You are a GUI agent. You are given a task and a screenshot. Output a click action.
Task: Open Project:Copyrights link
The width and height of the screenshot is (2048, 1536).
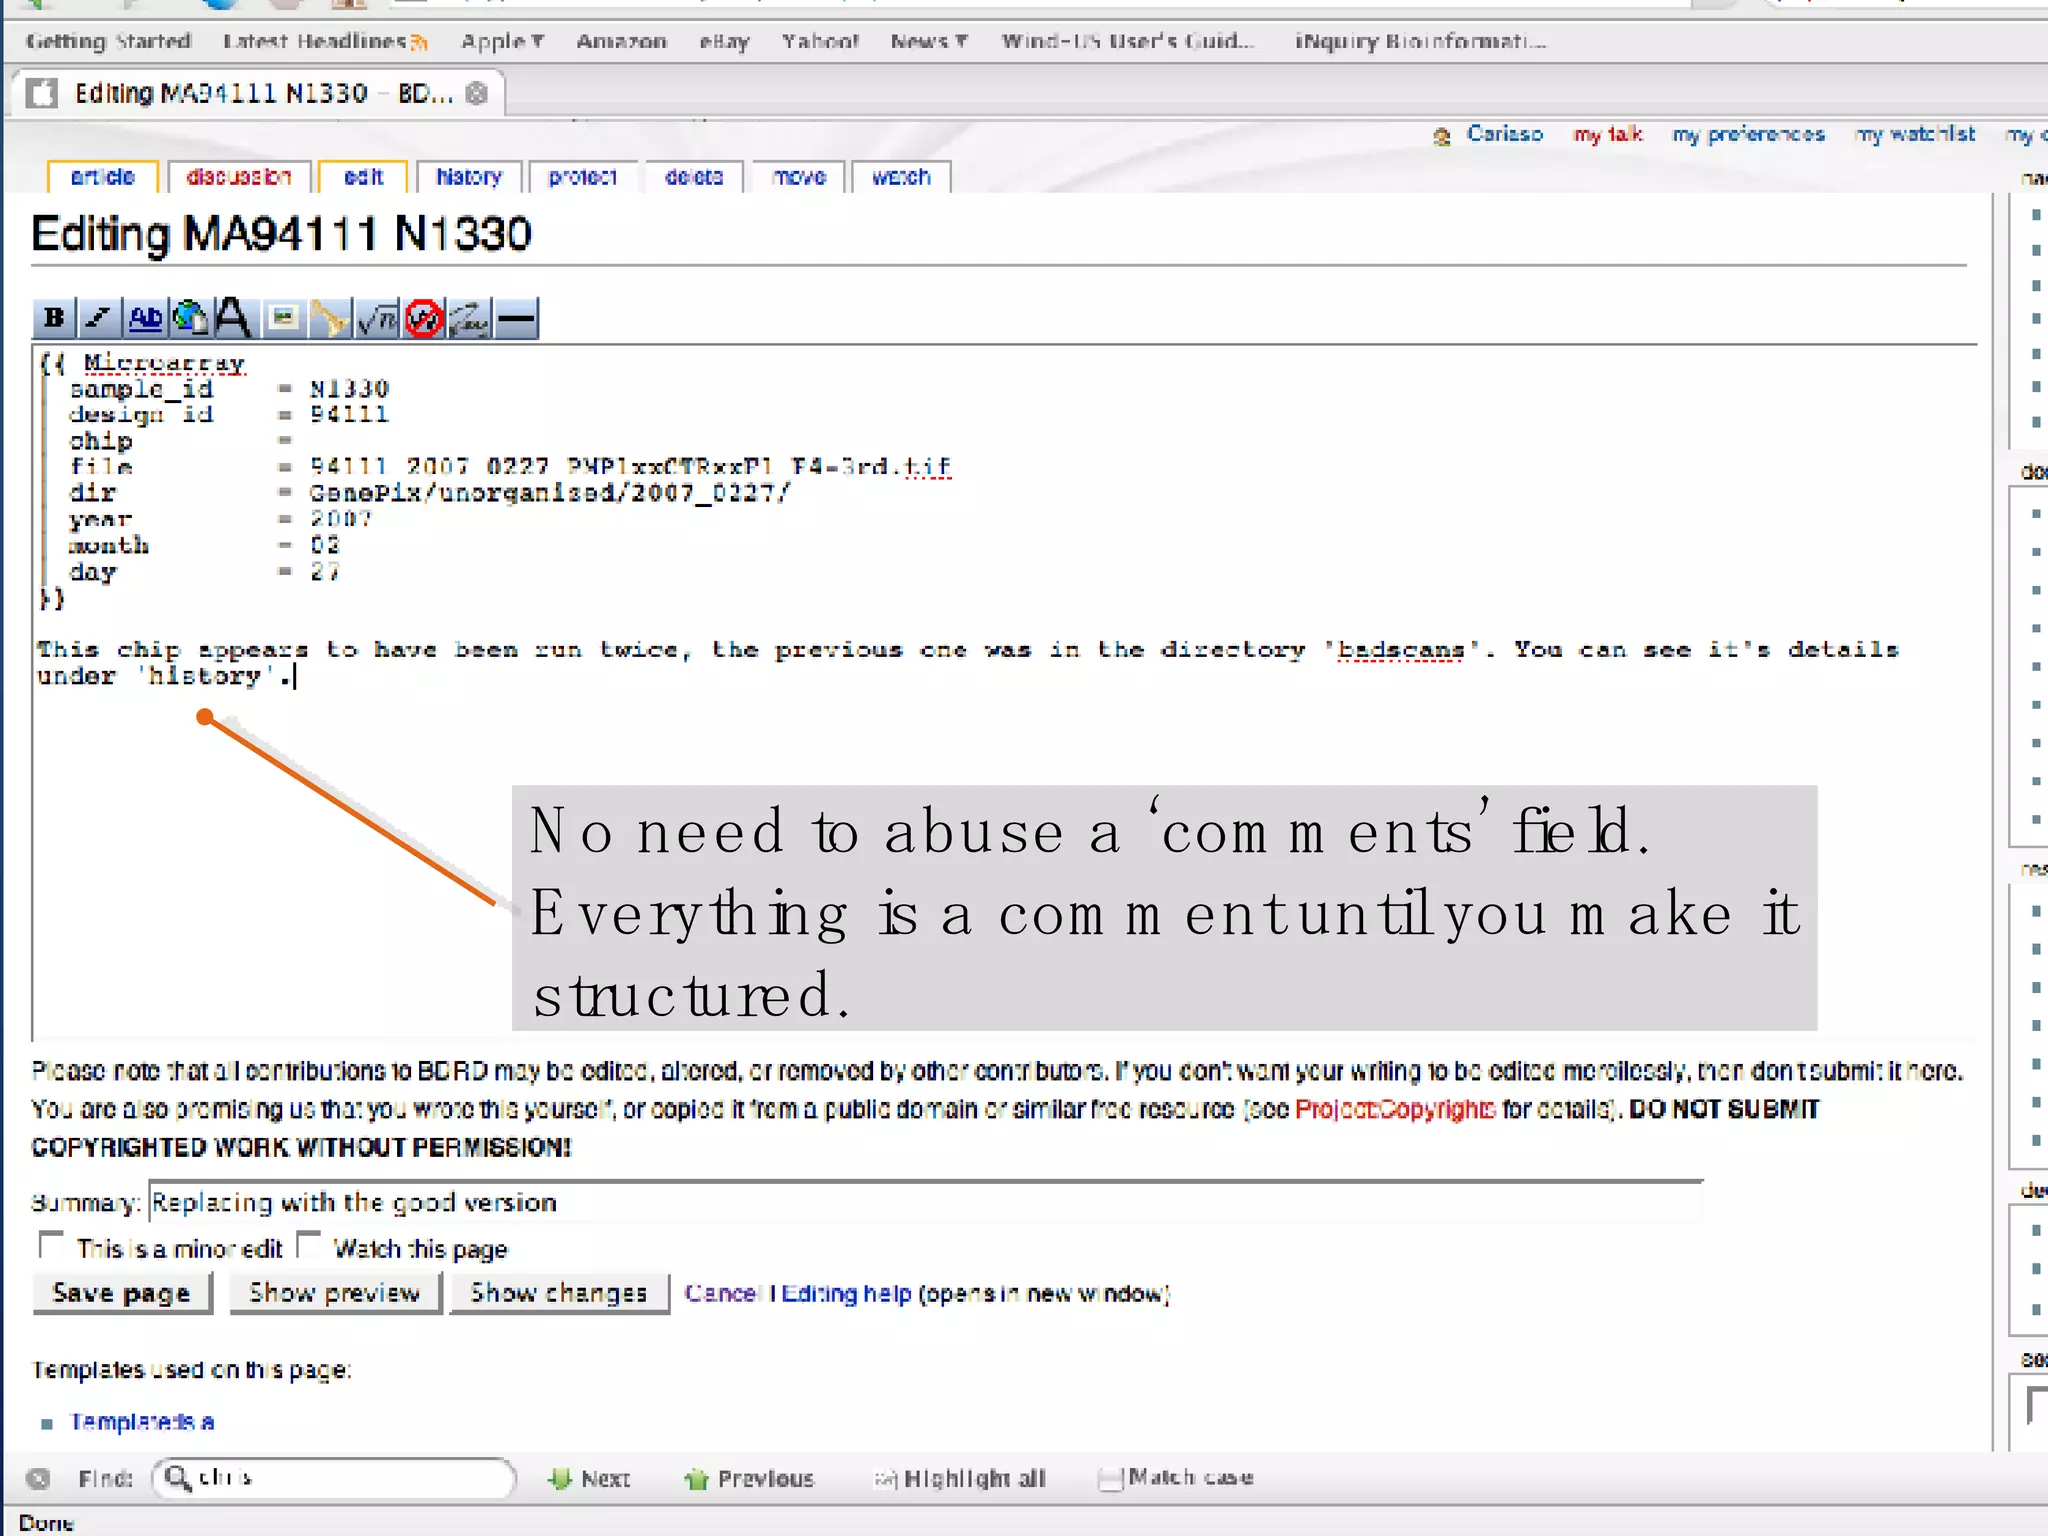[1395, 1110]
